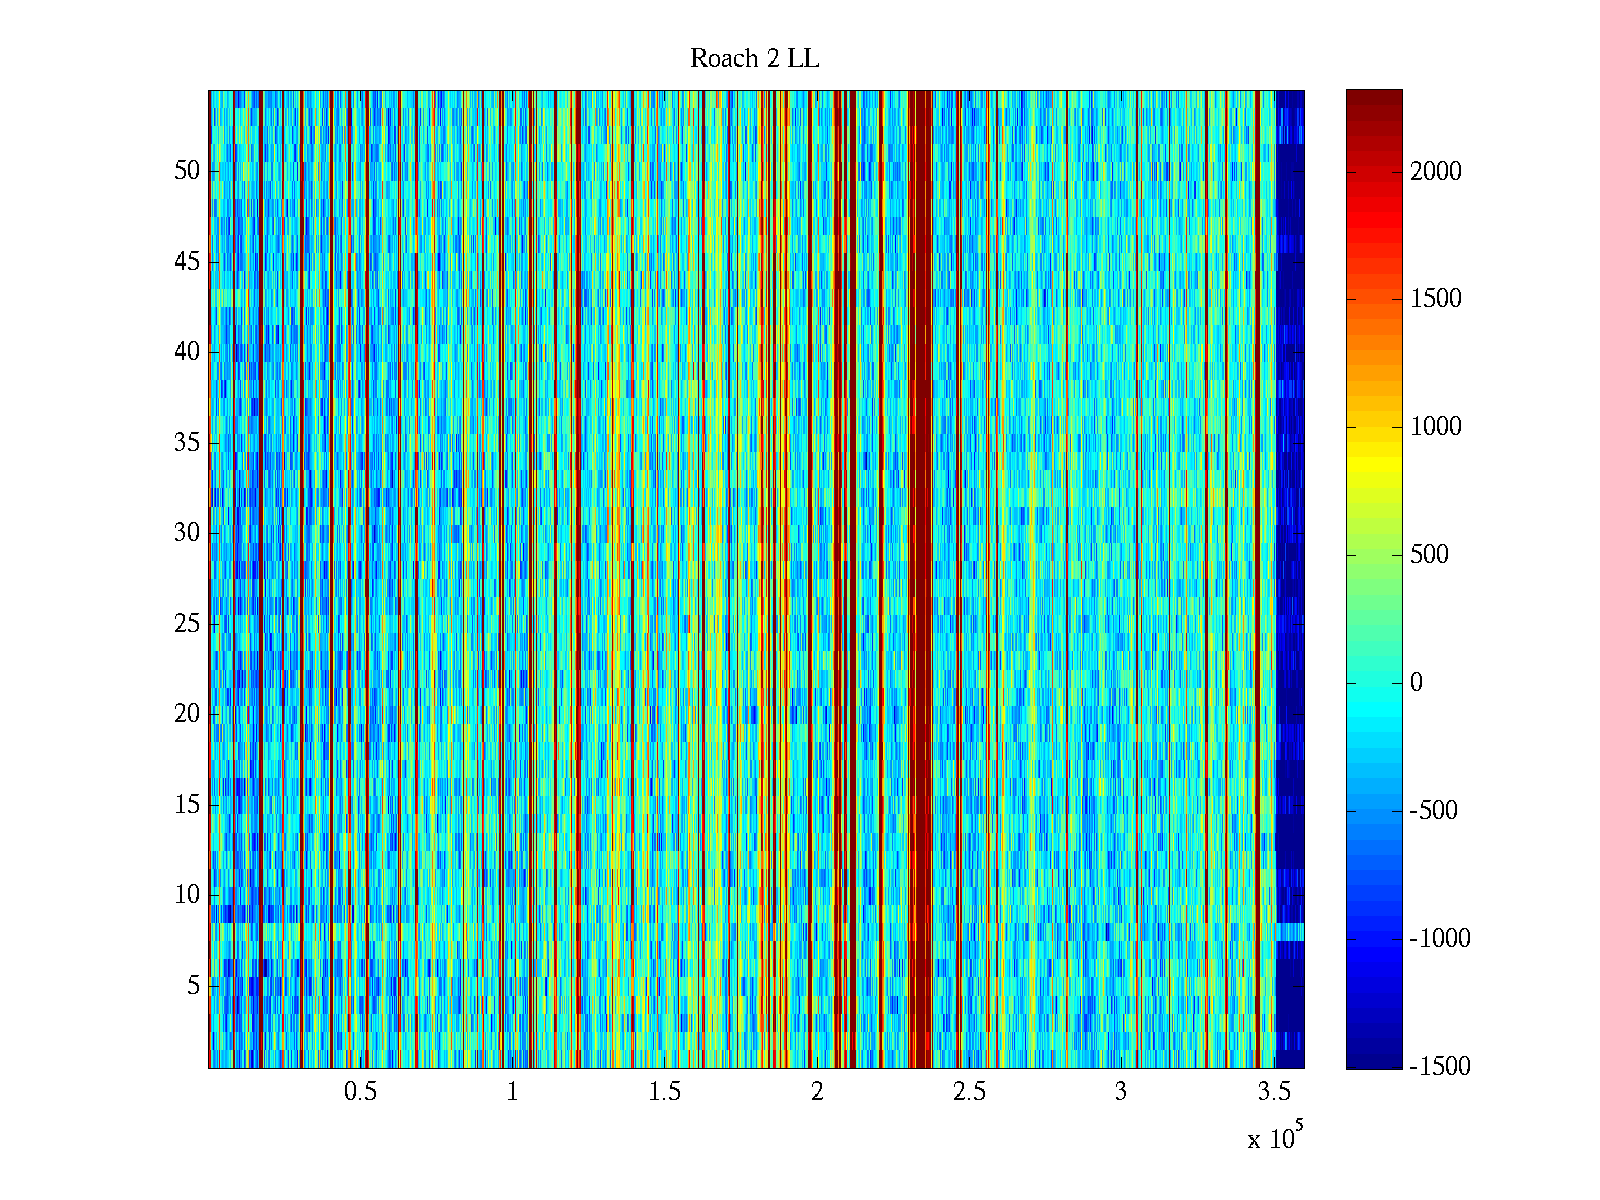Click the x-axis tick label 0.5
The image size is (1600, 1200).
pyautogui.click(x=360, y=1092)
